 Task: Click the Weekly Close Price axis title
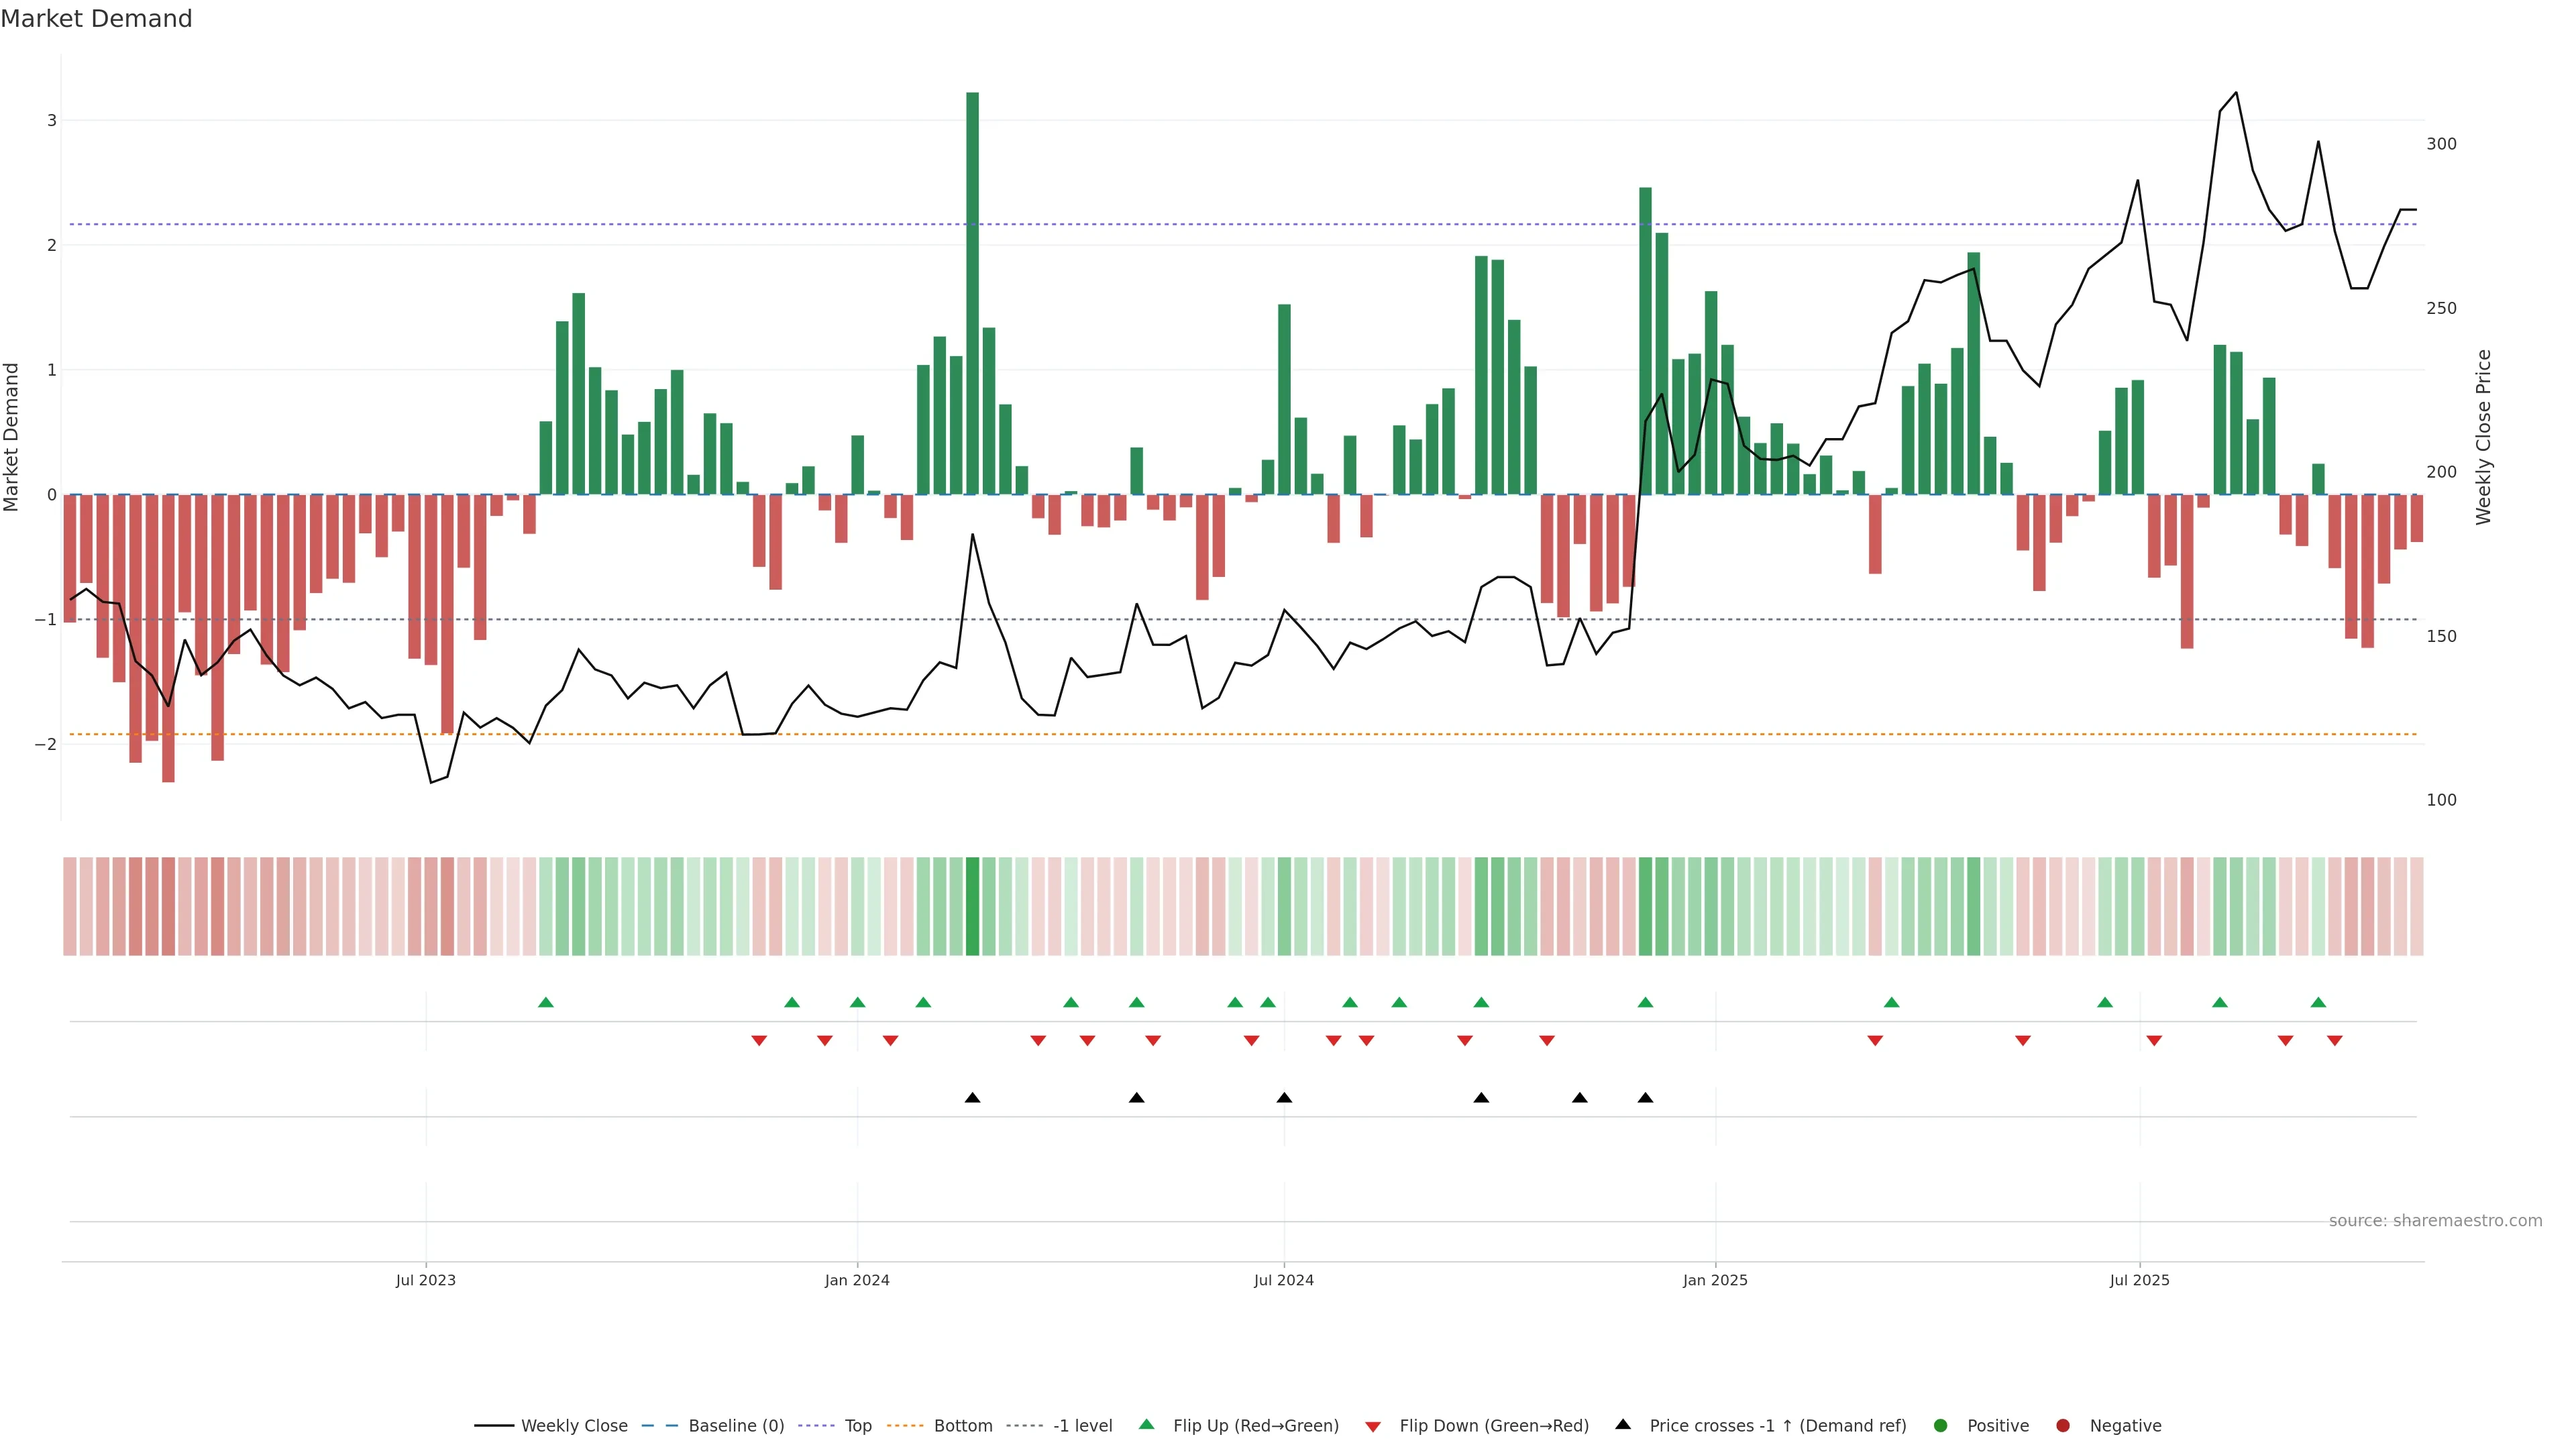click(2483, 437)
